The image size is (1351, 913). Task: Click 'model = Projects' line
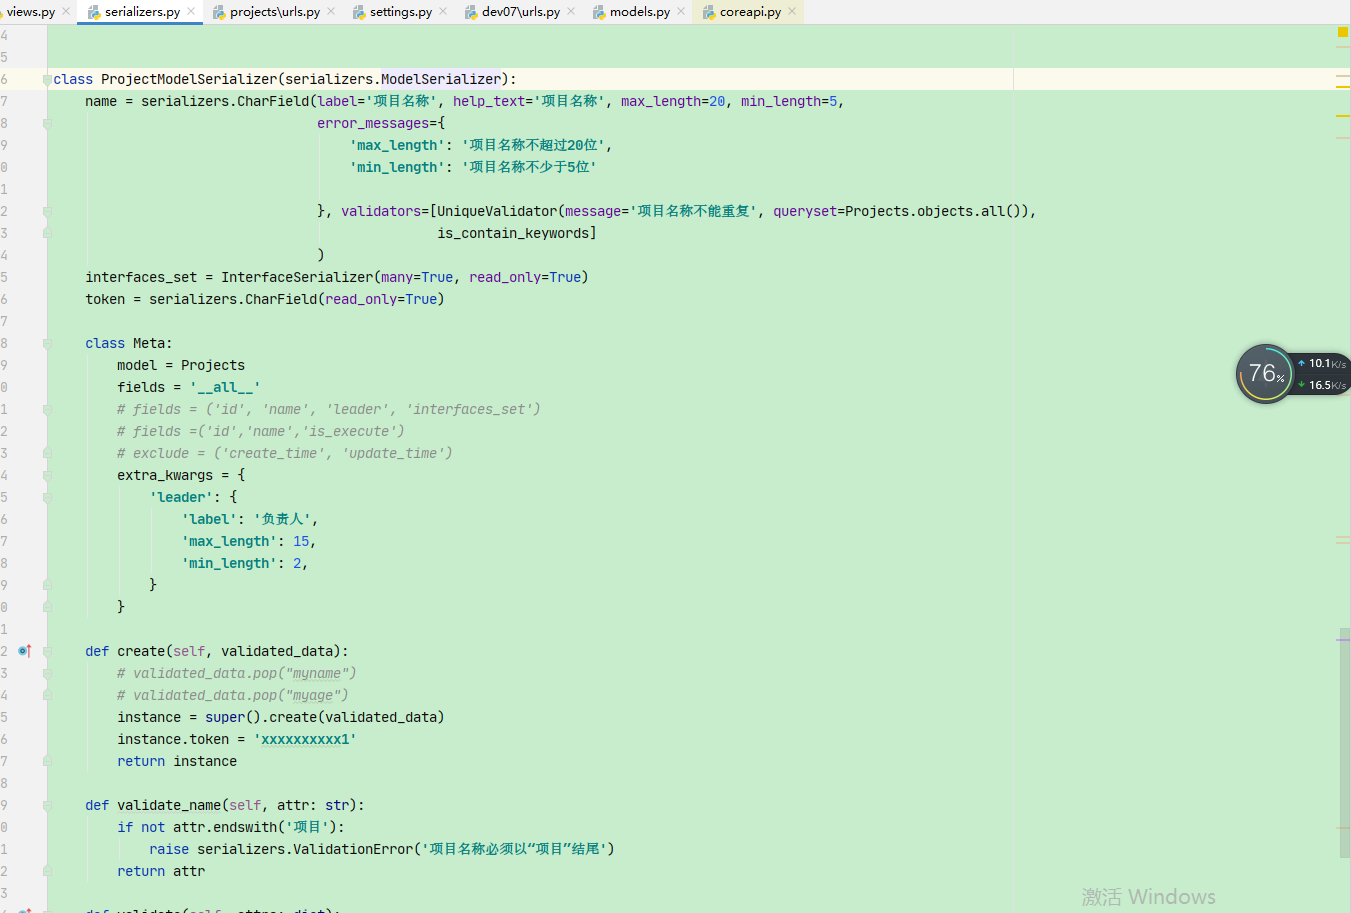click(x=181, y=365)
